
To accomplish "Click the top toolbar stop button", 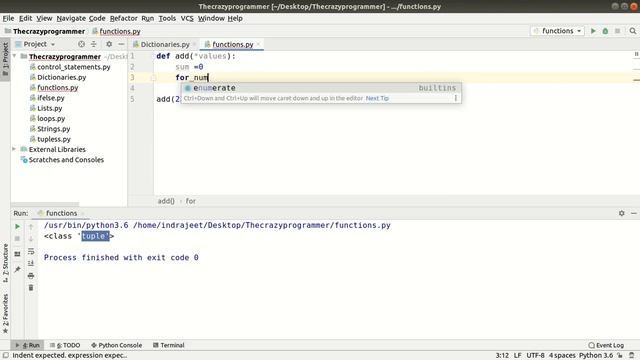I will [618, 31].
